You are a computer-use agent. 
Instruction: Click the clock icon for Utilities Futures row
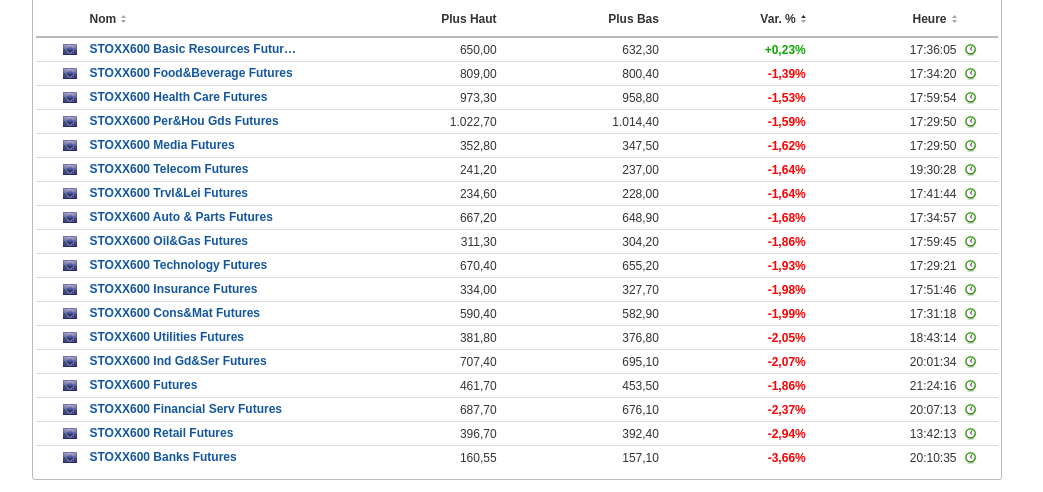pyautogui.click(x=970, y=338)
